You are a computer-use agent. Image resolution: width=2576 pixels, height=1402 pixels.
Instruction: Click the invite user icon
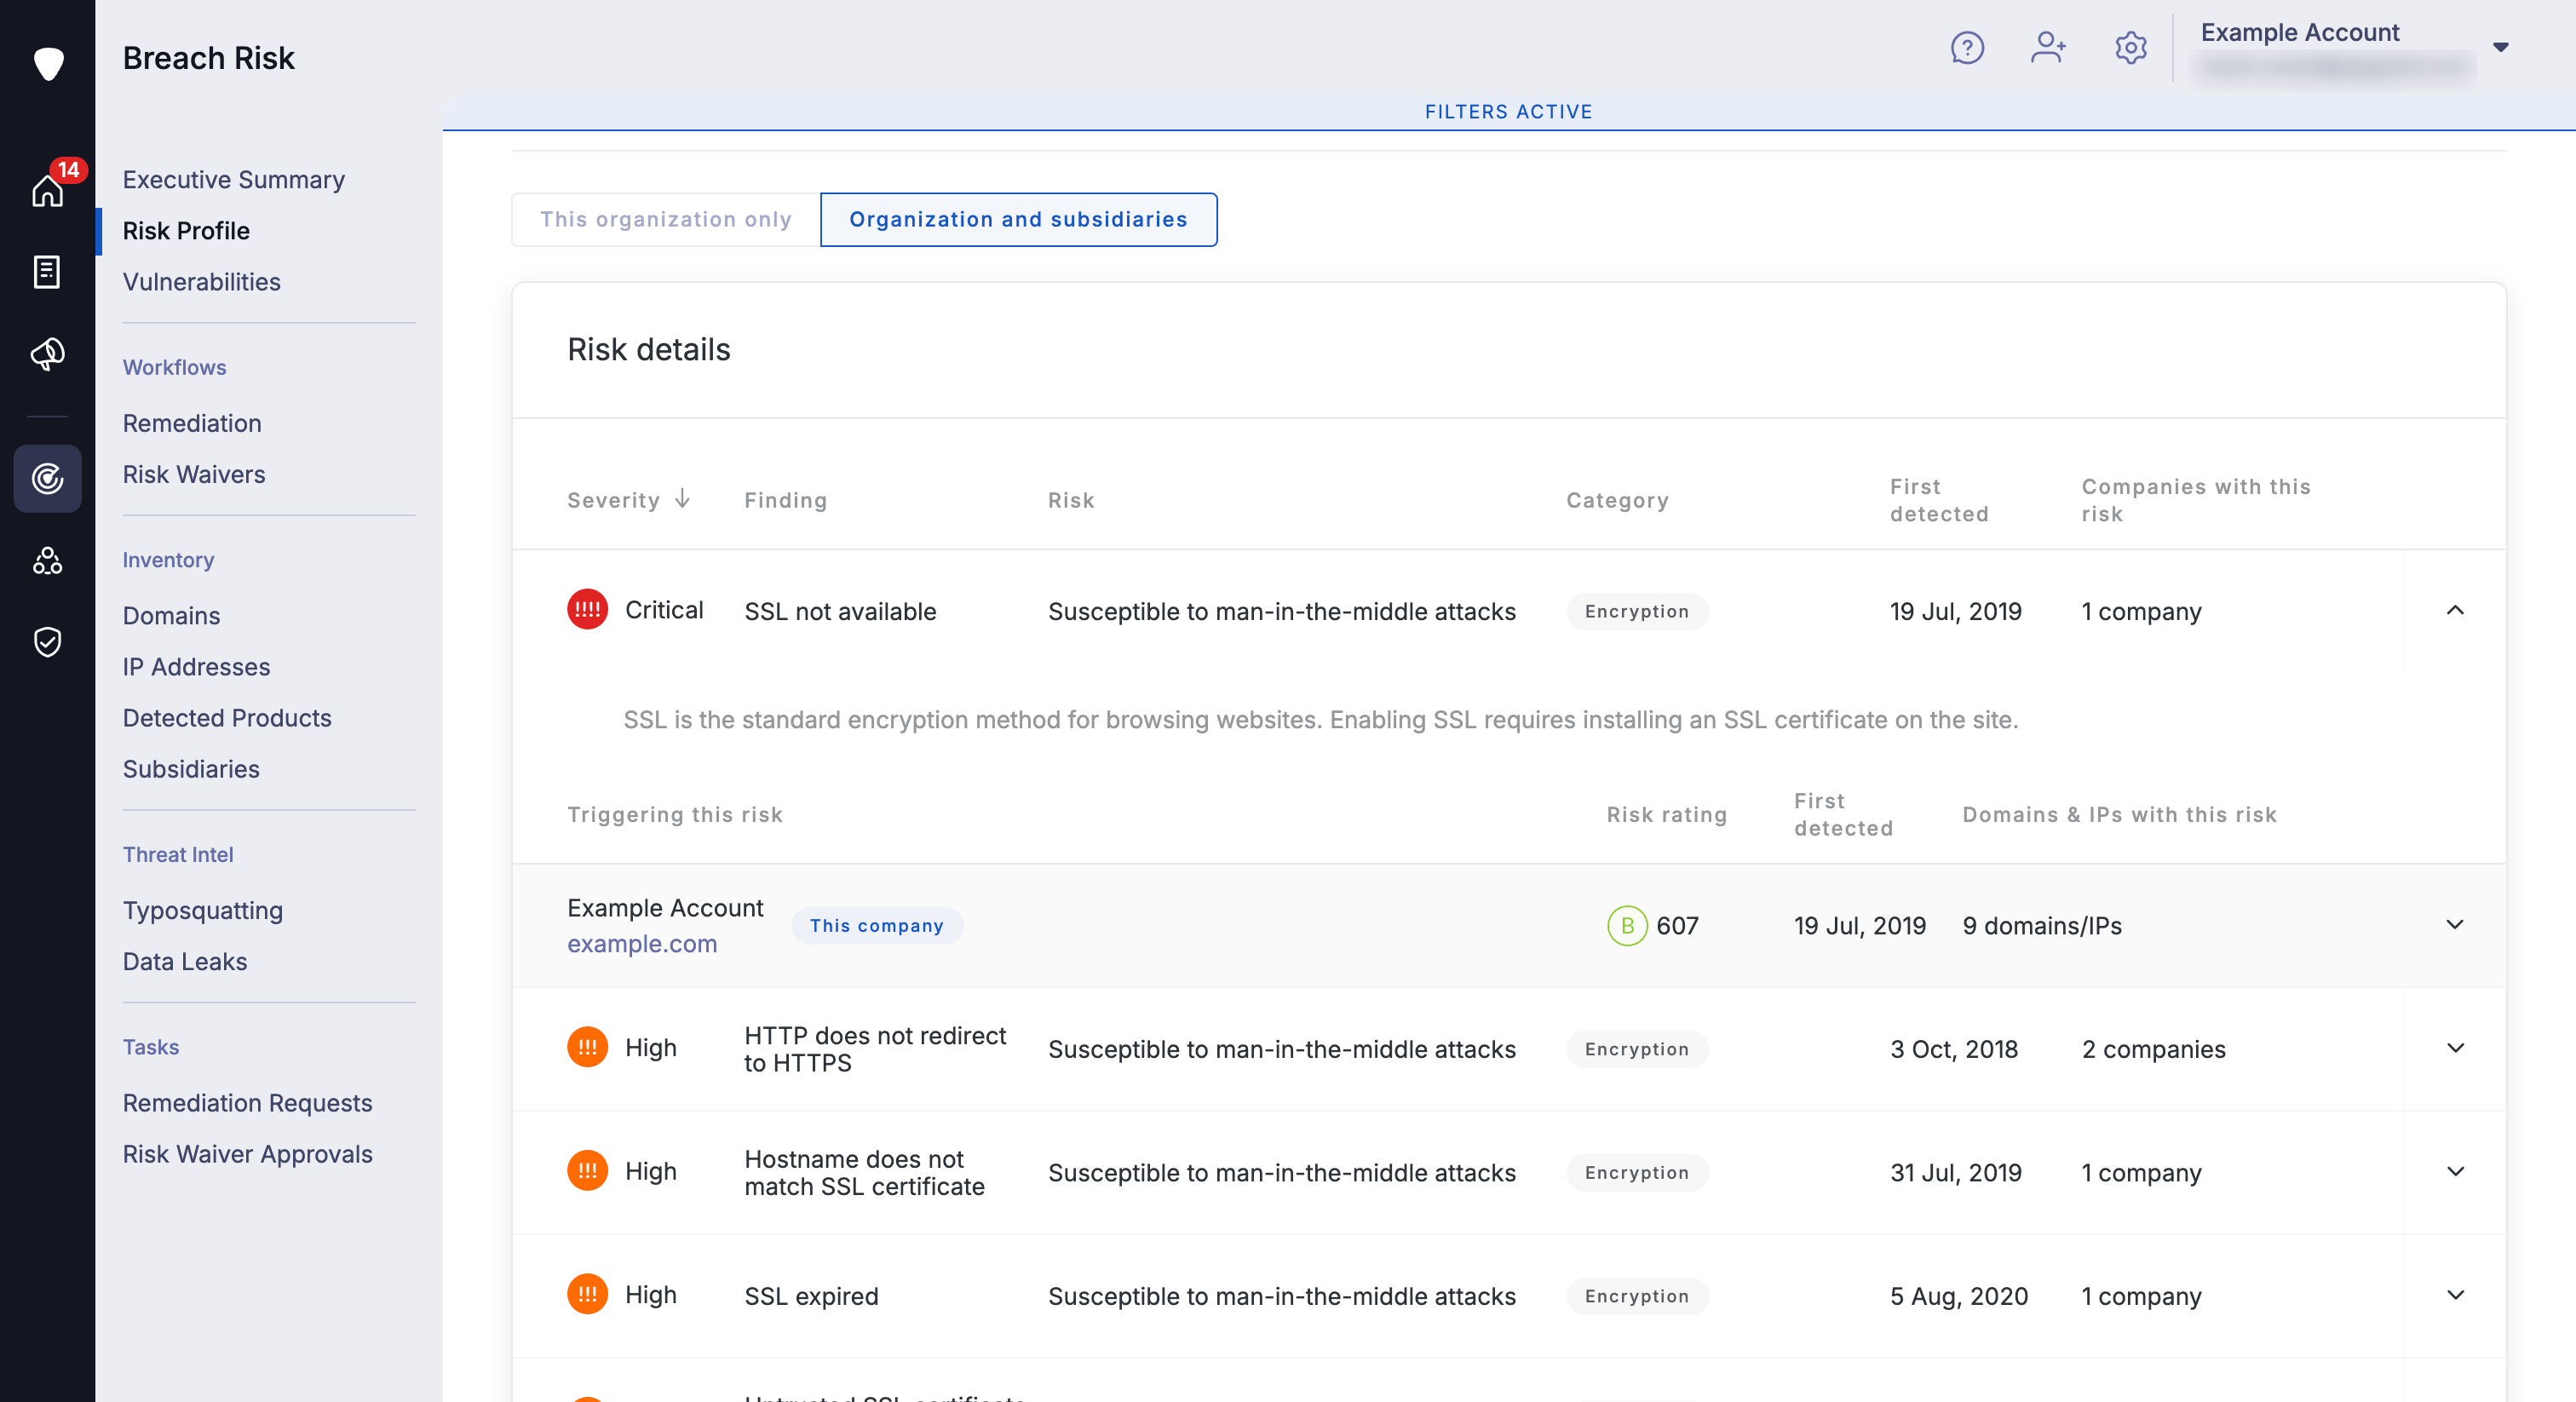(x=2048, y=47)
